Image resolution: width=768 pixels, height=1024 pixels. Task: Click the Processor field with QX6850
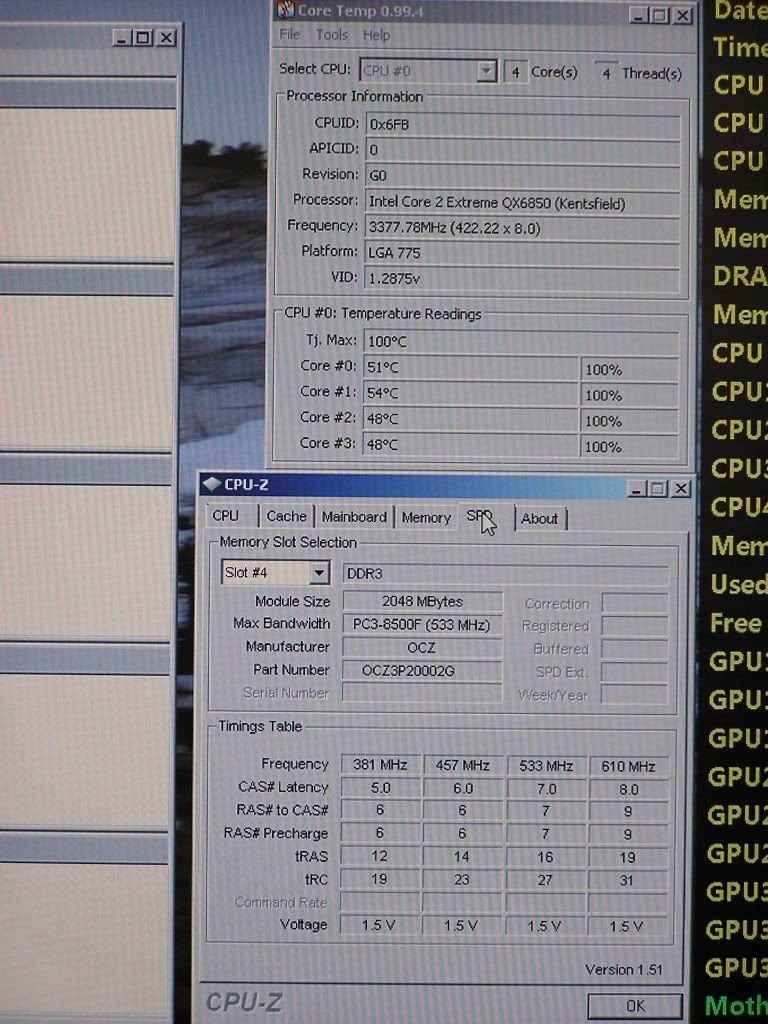(x=522, y=202)
